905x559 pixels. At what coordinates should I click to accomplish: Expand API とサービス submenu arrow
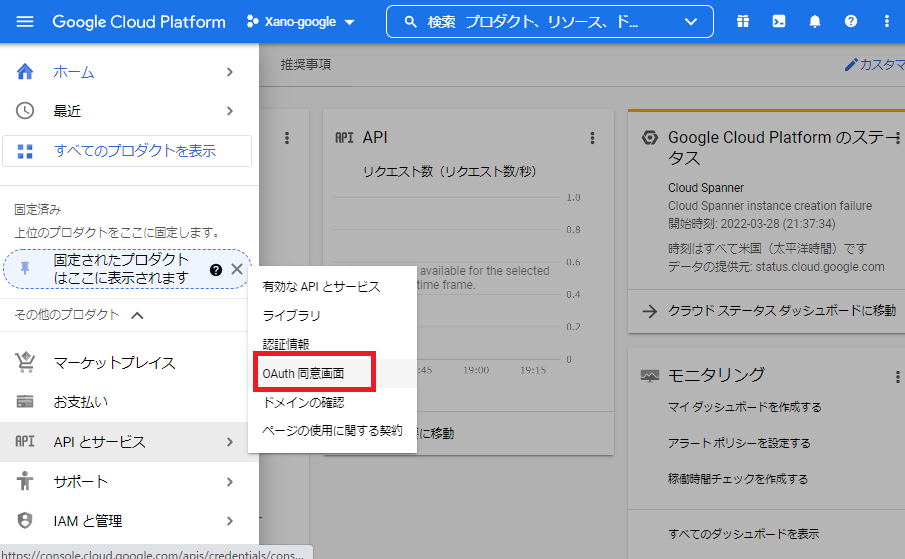230,442
